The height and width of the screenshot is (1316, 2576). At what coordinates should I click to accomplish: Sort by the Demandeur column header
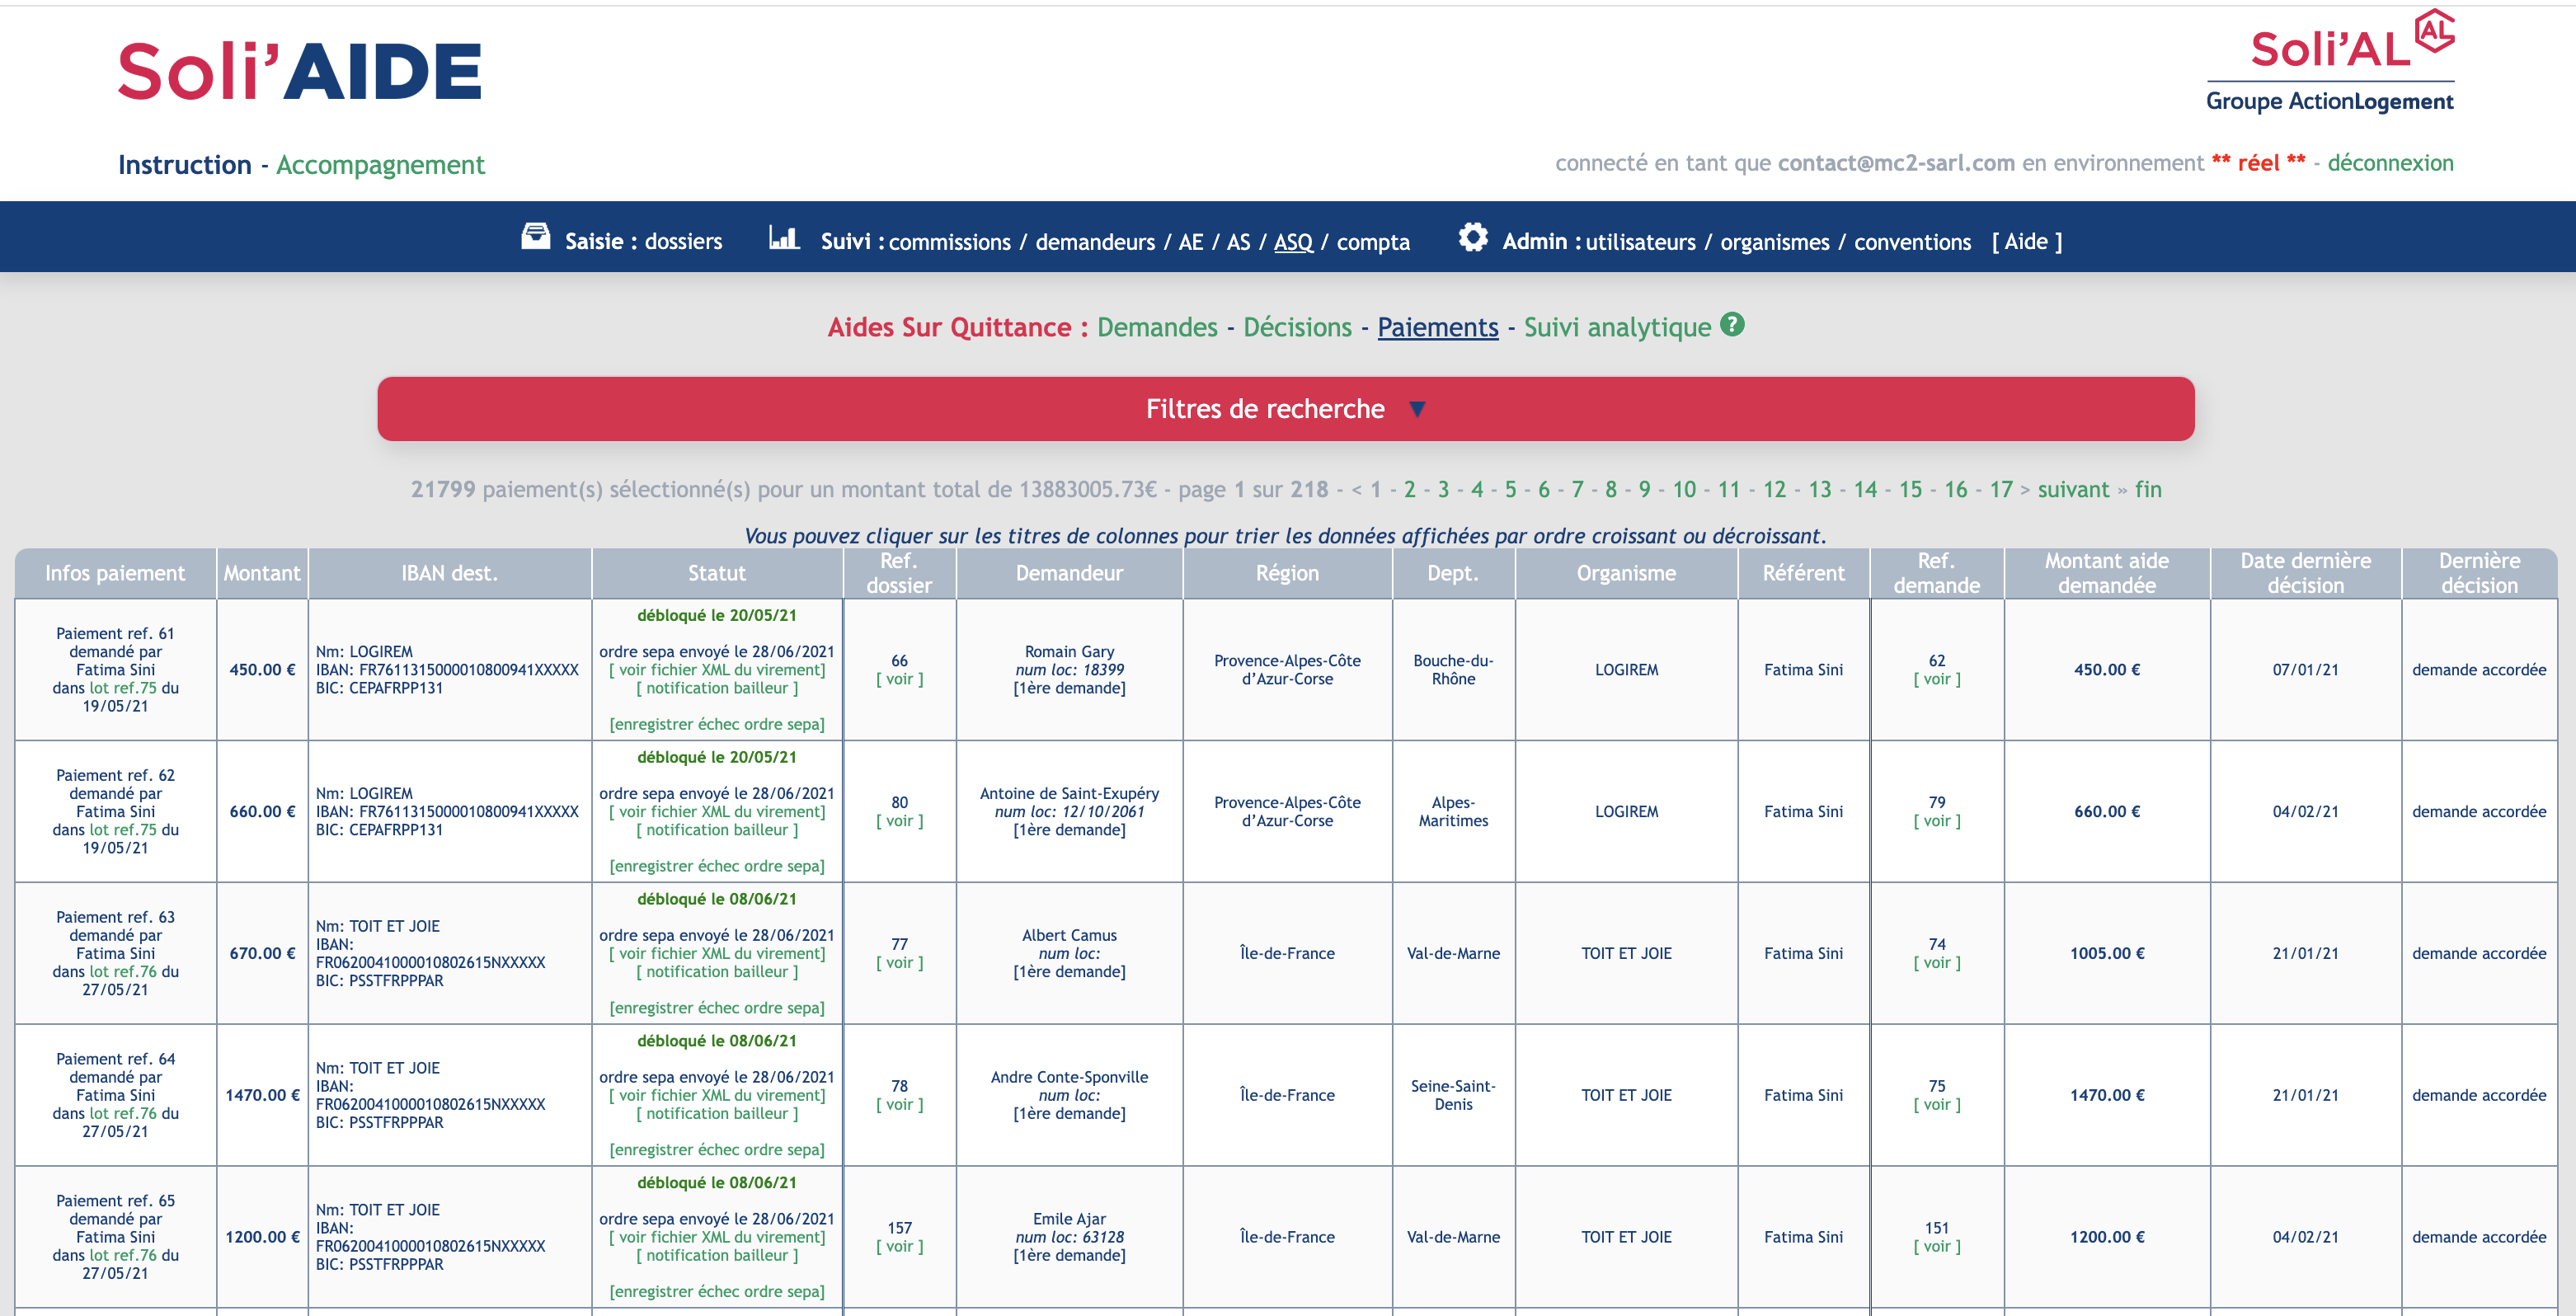1069,573
